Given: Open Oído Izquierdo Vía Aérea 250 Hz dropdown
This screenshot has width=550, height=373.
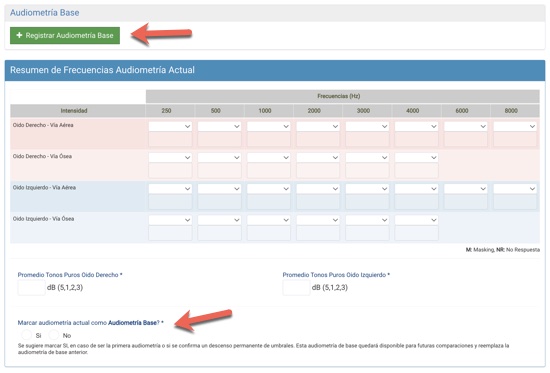Looking at the screenshot, I should [170, 189].
